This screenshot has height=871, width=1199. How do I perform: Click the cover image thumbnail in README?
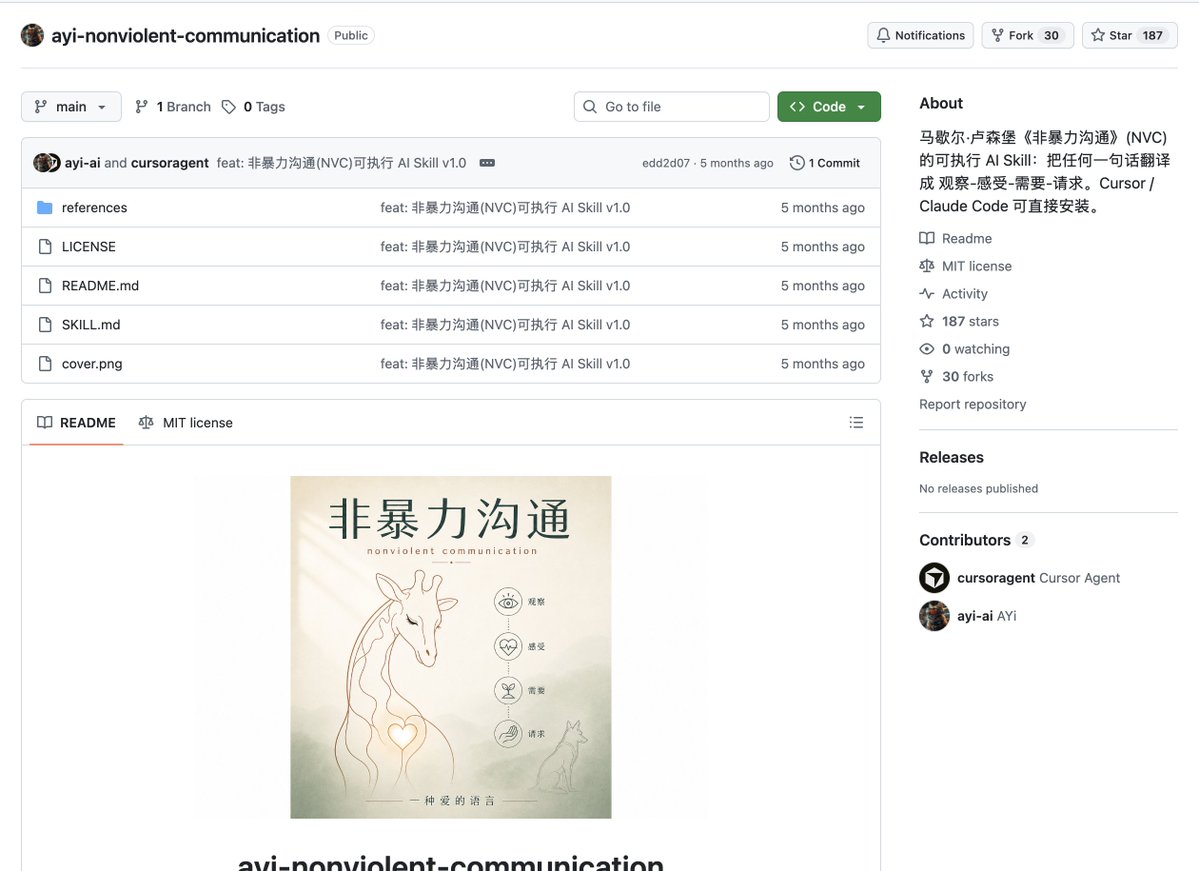[x=450, y=647]
